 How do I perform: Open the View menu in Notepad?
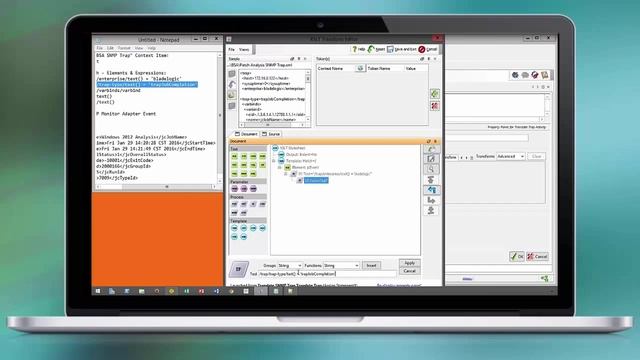139,48
